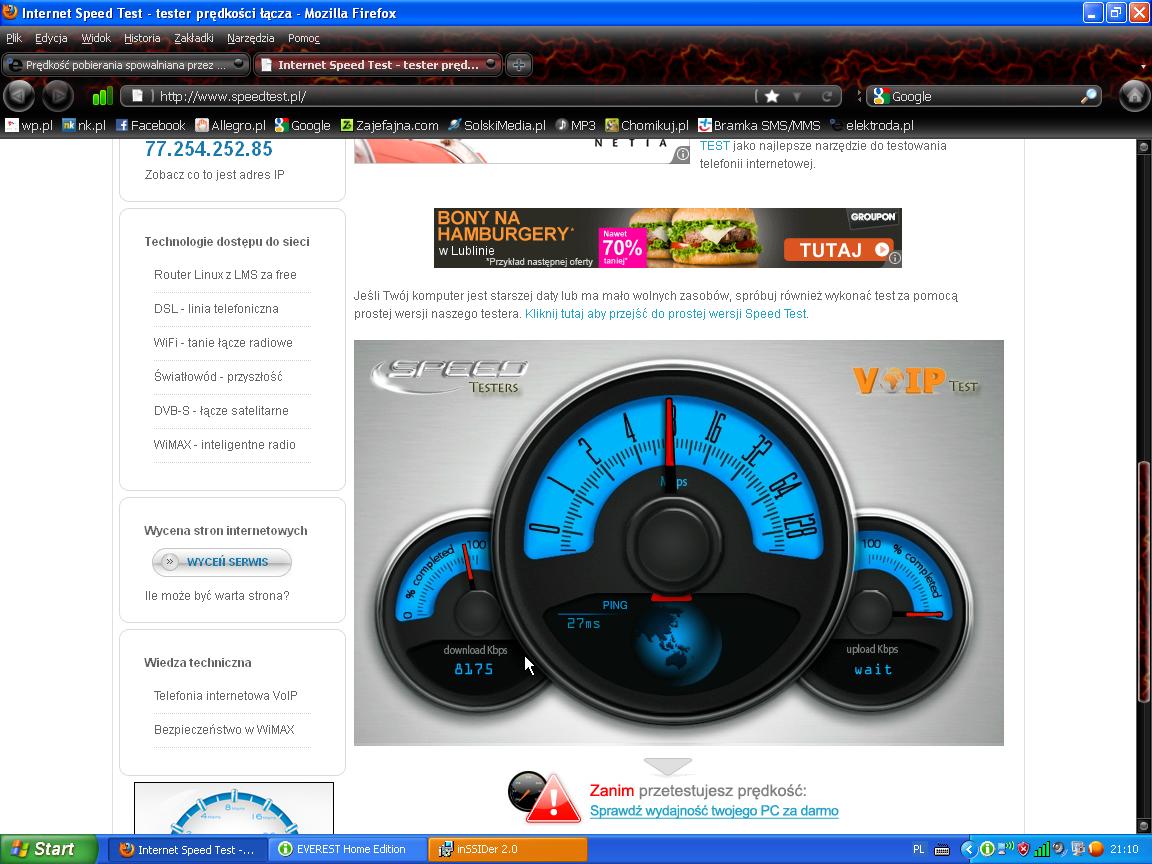Open the Zajefajna.com bookmark
This screenshot has width=1152, height=864.
389,126
